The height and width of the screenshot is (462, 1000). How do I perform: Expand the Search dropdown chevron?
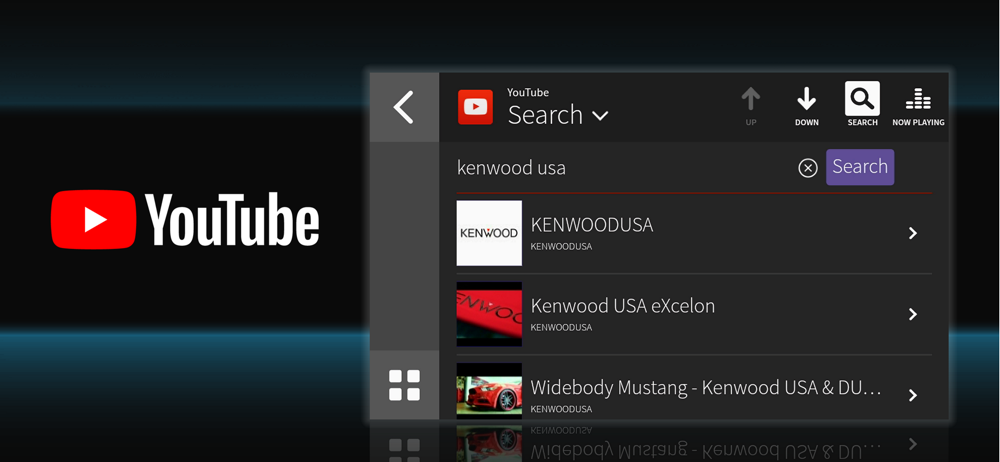(x=600, y=116)
